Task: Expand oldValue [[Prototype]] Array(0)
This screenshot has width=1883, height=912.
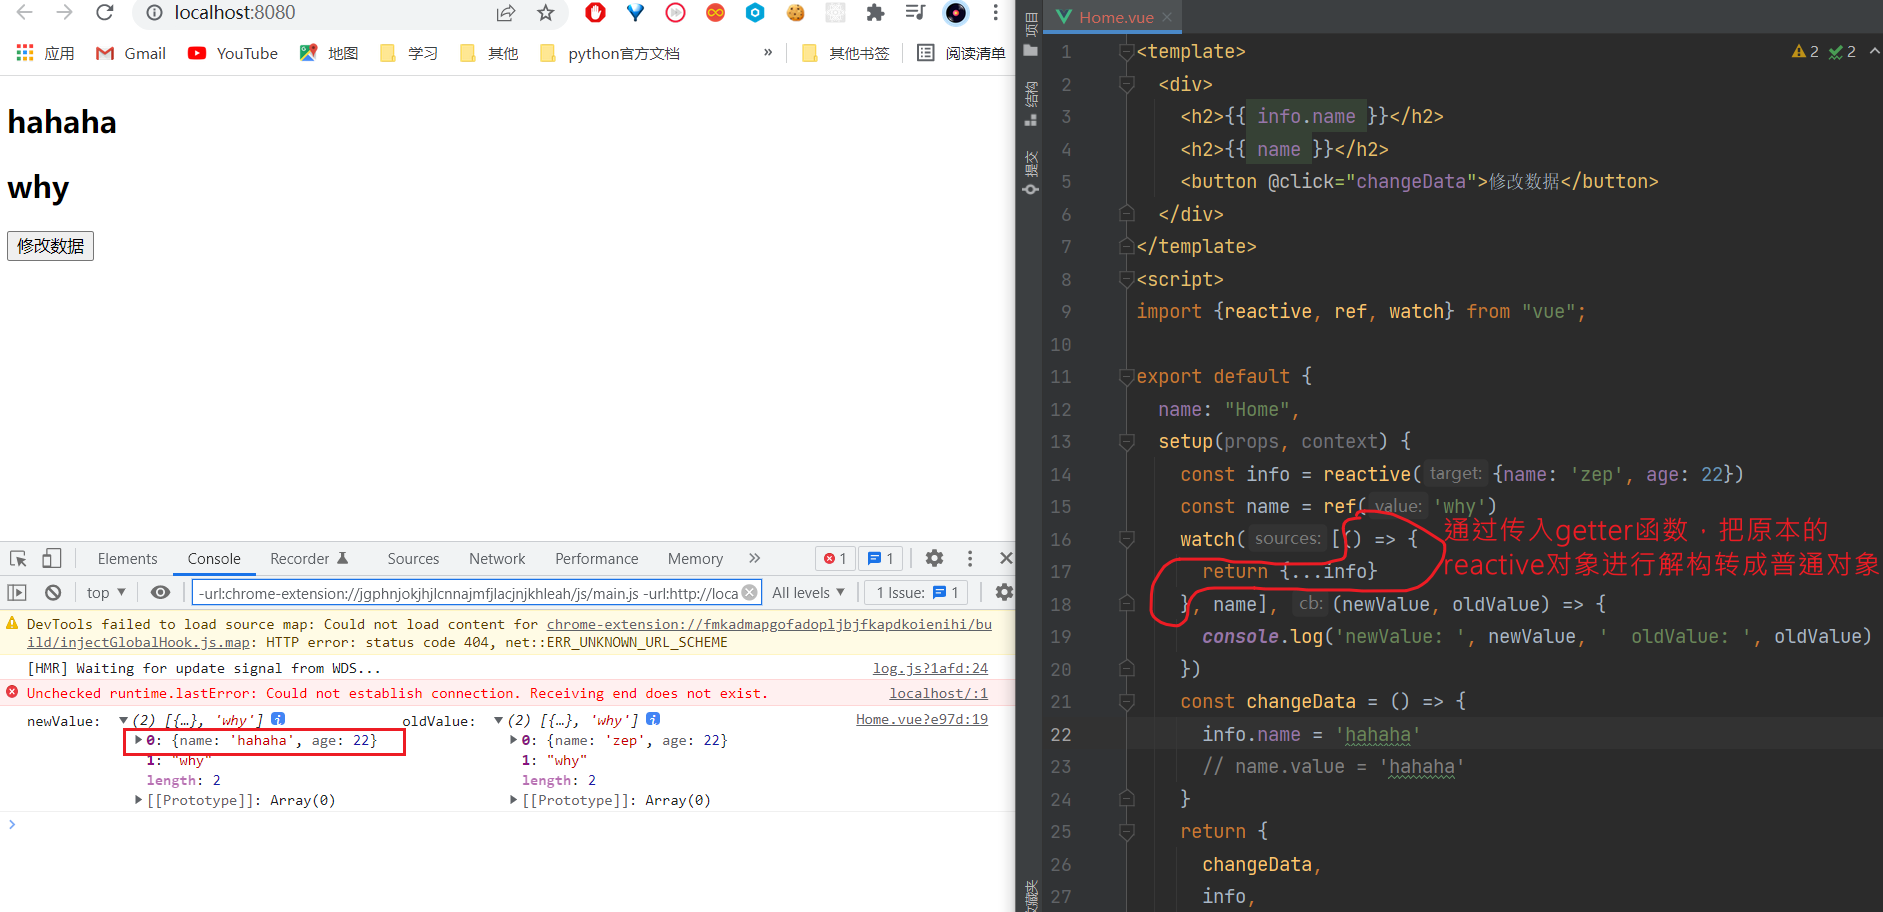Action: point(514,800)
